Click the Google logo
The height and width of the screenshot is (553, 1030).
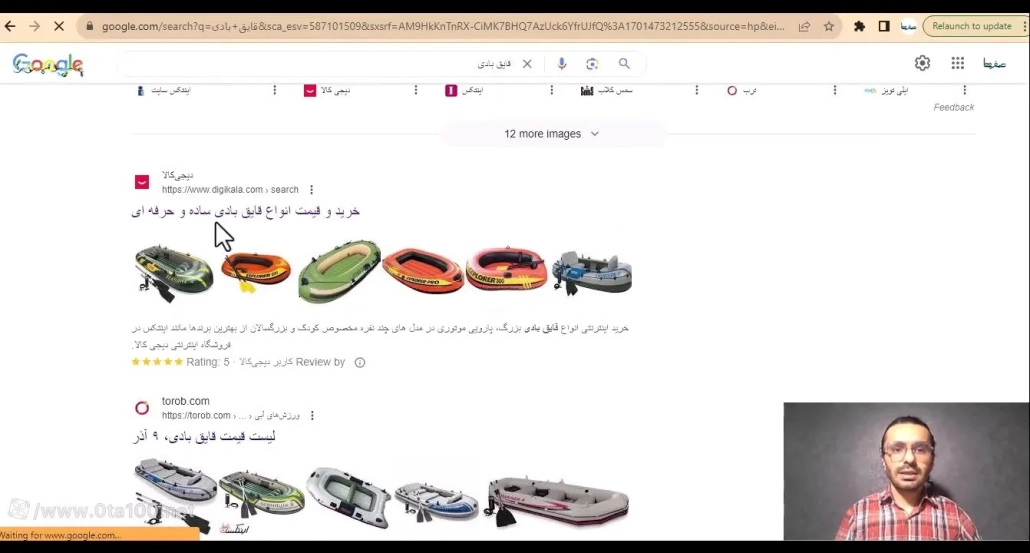pos(48,65)
